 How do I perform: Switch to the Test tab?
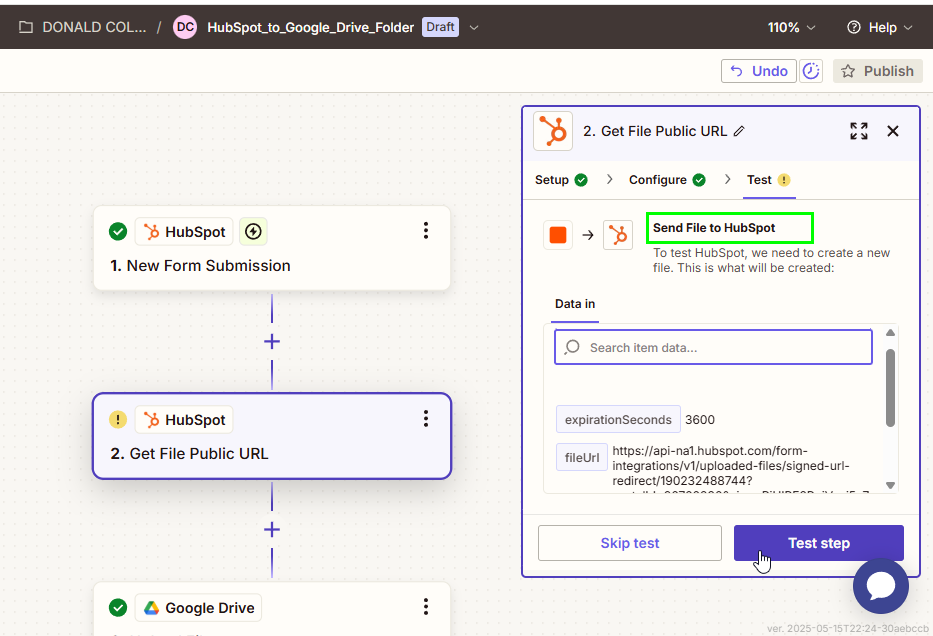(x=768, y=180)
